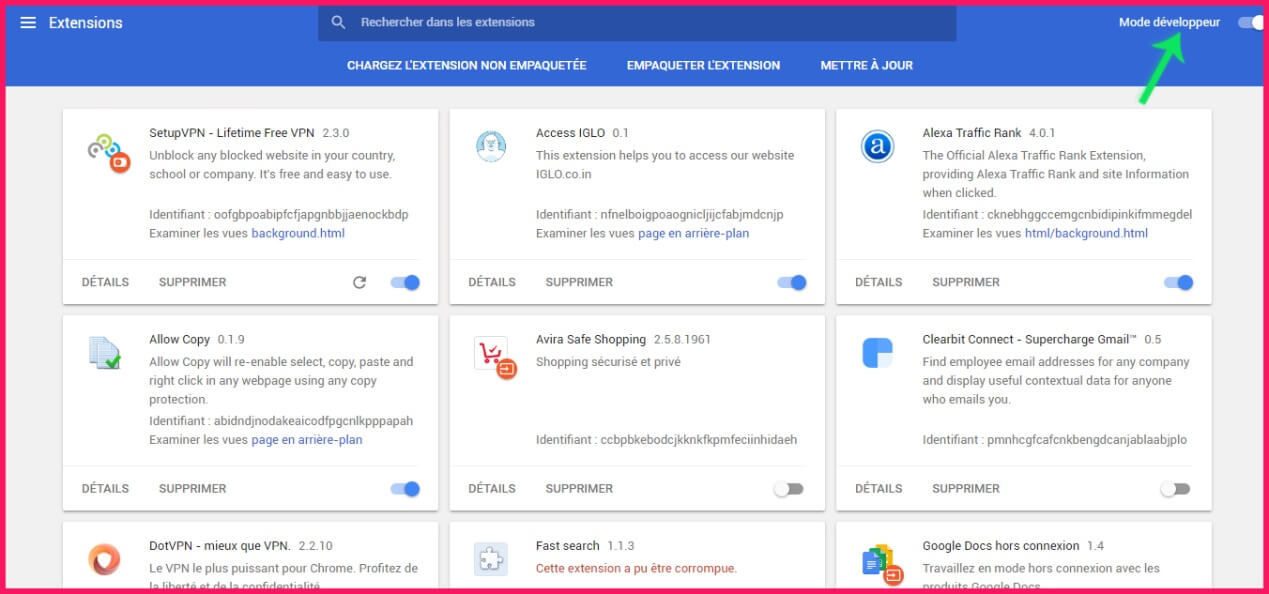Click Supprimer for Access IGLO
The height and width of the screenshot is (594, 1269).
pos(579,282)
